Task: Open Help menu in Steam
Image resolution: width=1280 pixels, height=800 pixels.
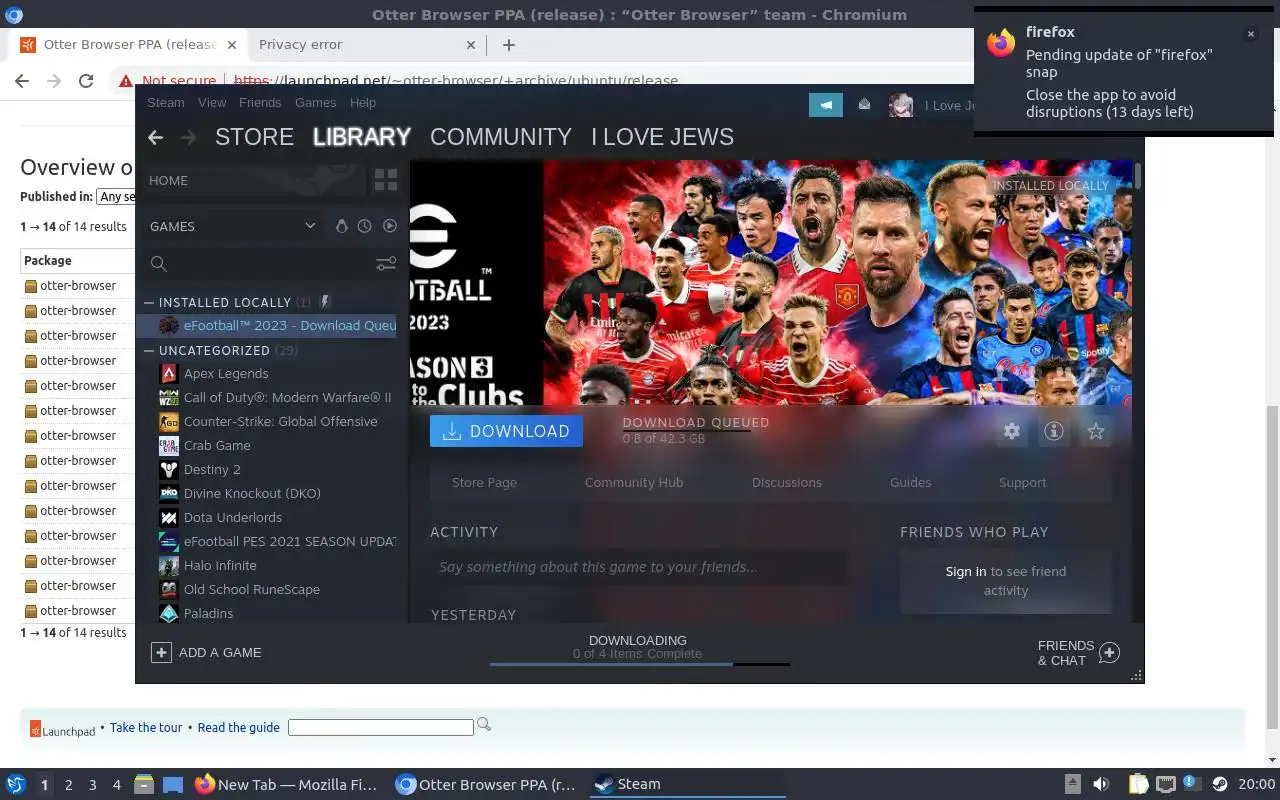Action: tap(363, 102)
